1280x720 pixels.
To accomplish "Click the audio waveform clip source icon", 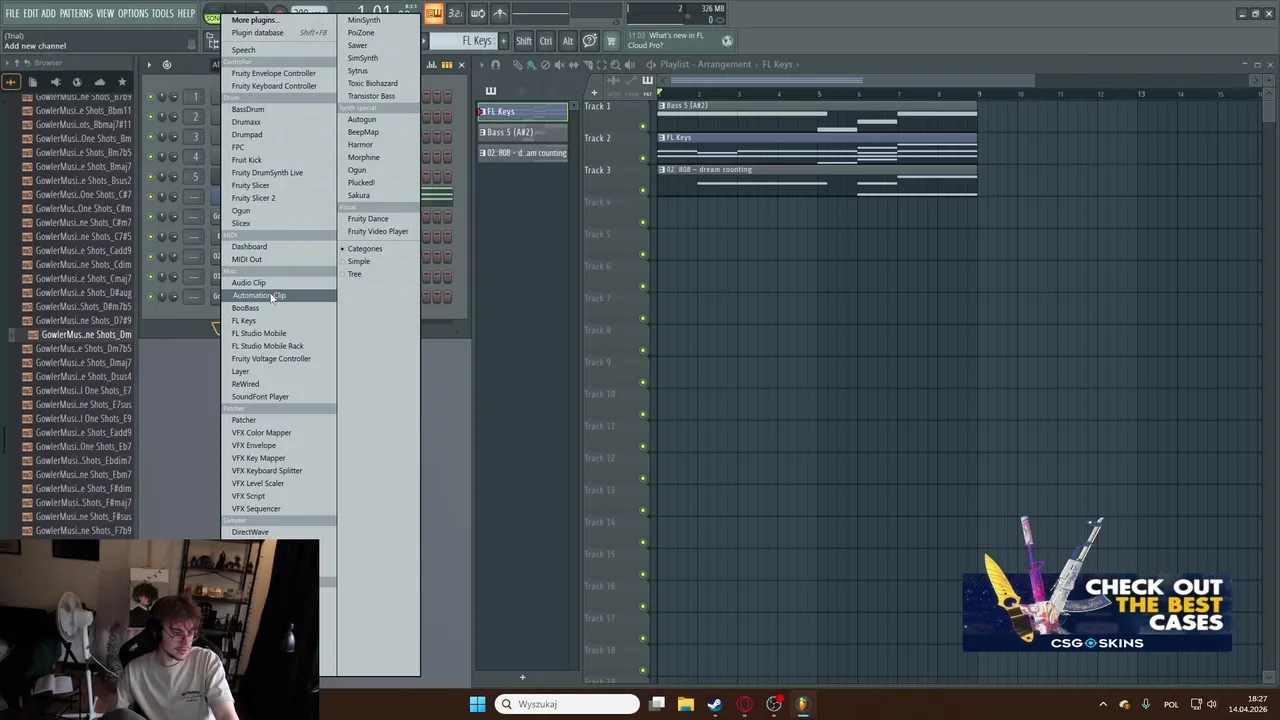I will [613, 80].
